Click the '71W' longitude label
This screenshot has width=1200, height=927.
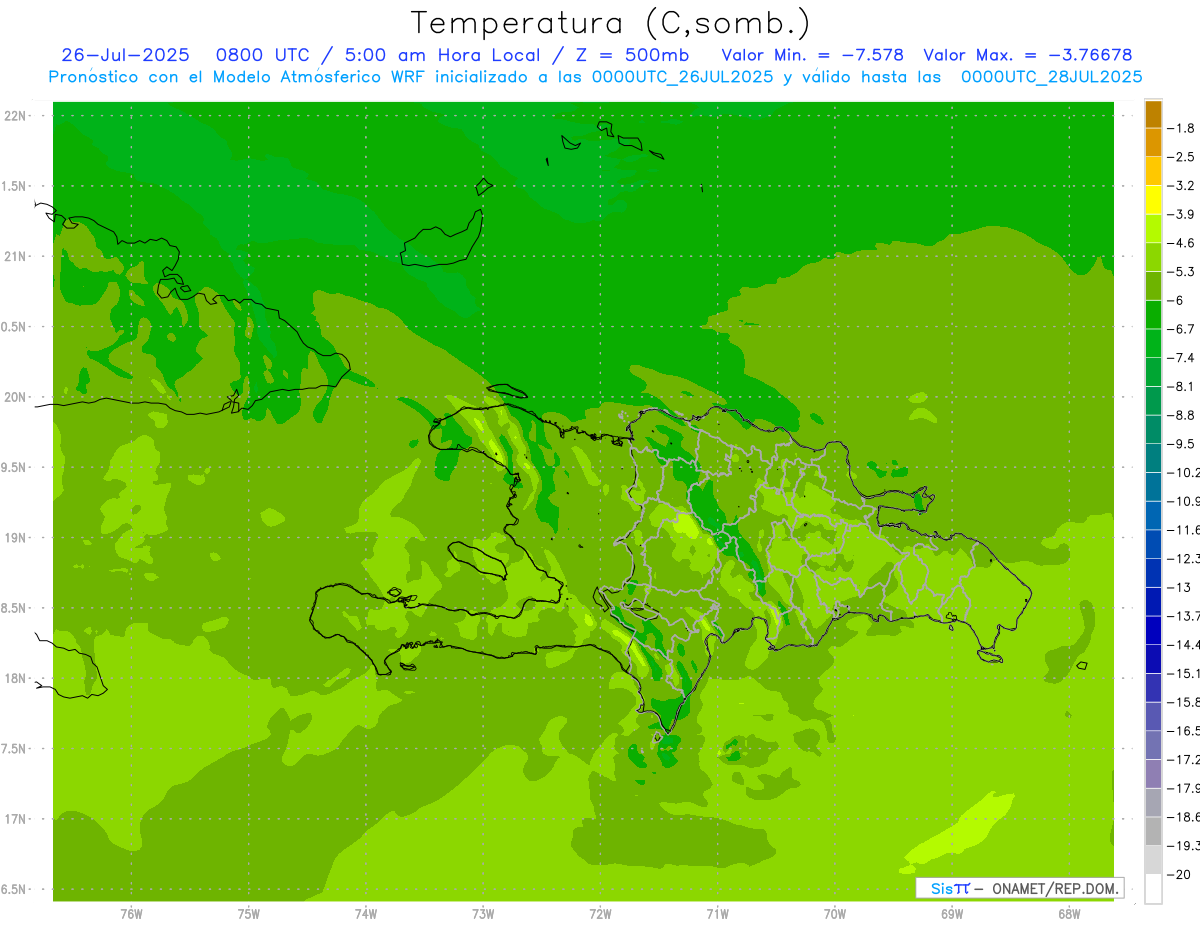pyautogui.click(x=717, y=914)
